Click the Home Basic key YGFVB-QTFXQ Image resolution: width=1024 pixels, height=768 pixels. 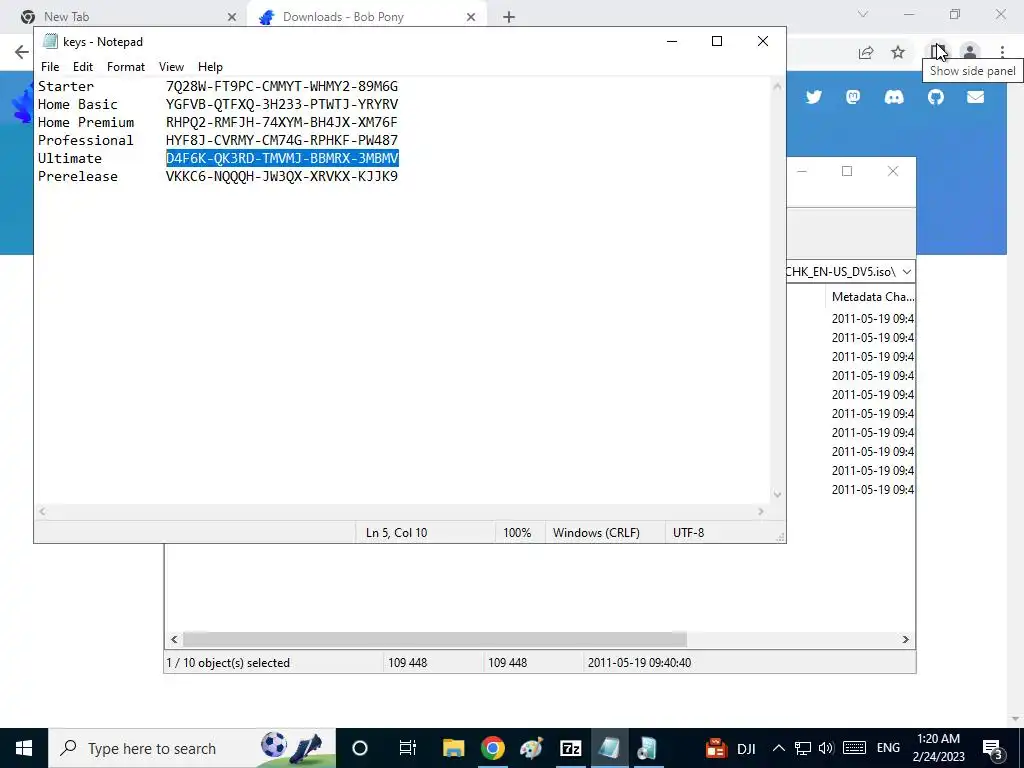click(x=282, y=104)
